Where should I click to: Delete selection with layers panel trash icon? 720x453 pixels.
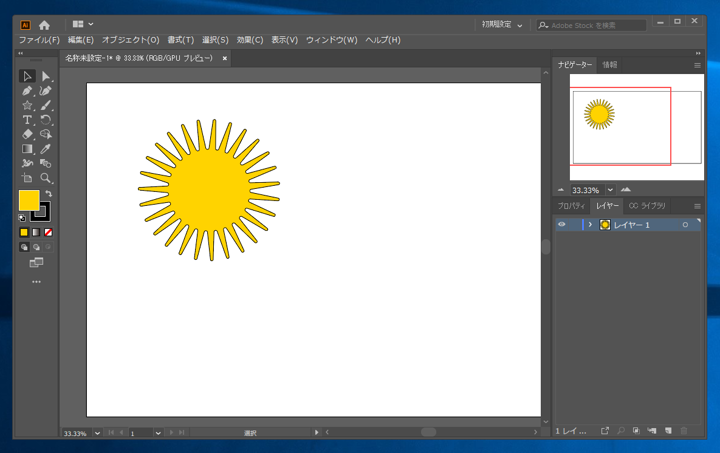click(x=684, y=431)
